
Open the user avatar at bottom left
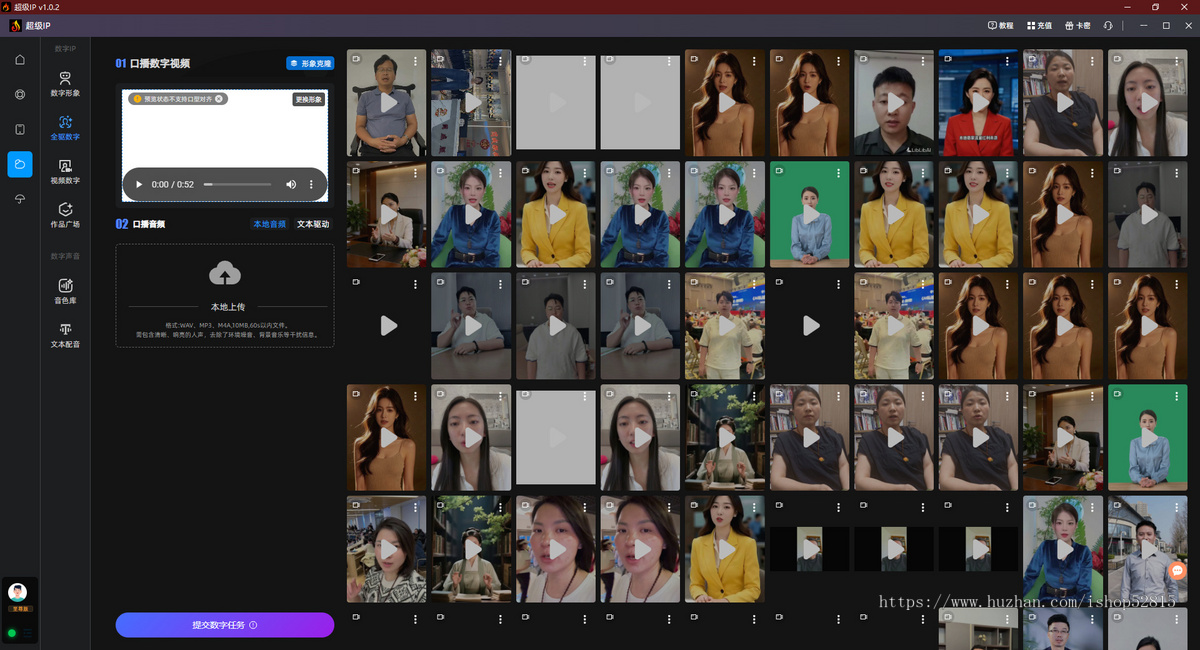point(17,592)
